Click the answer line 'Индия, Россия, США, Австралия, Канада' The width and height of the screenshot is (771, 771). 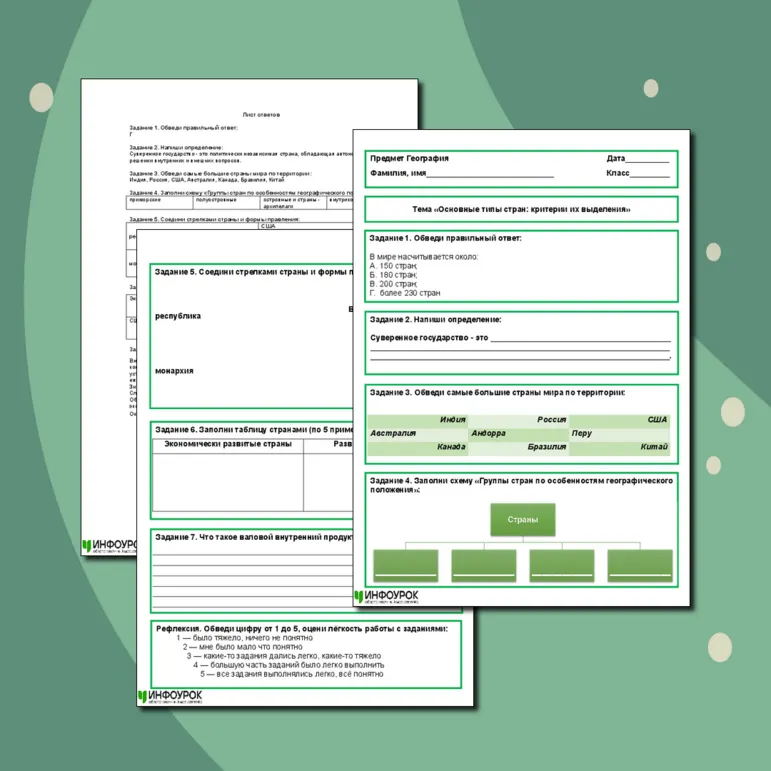pos(207,180)
